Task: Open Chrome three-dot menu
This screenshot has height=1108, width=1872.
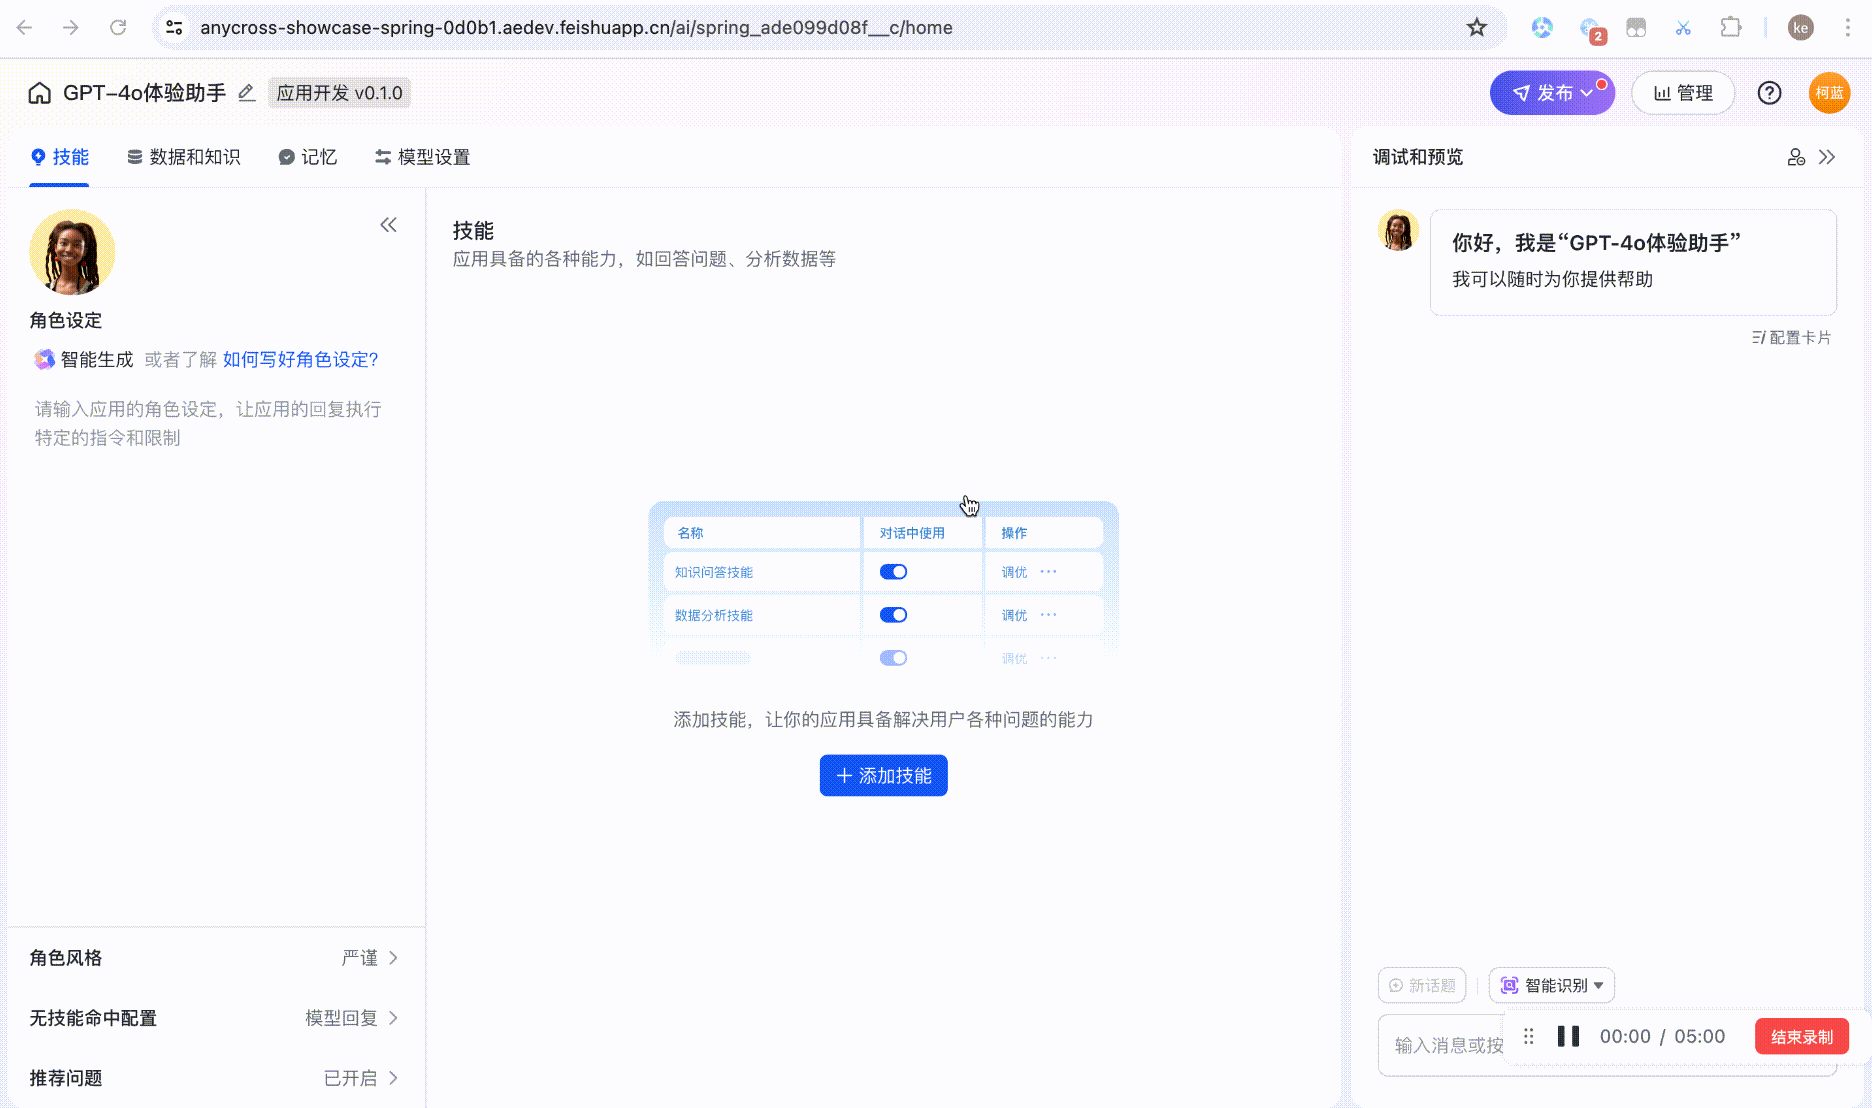Action: 1847,27
